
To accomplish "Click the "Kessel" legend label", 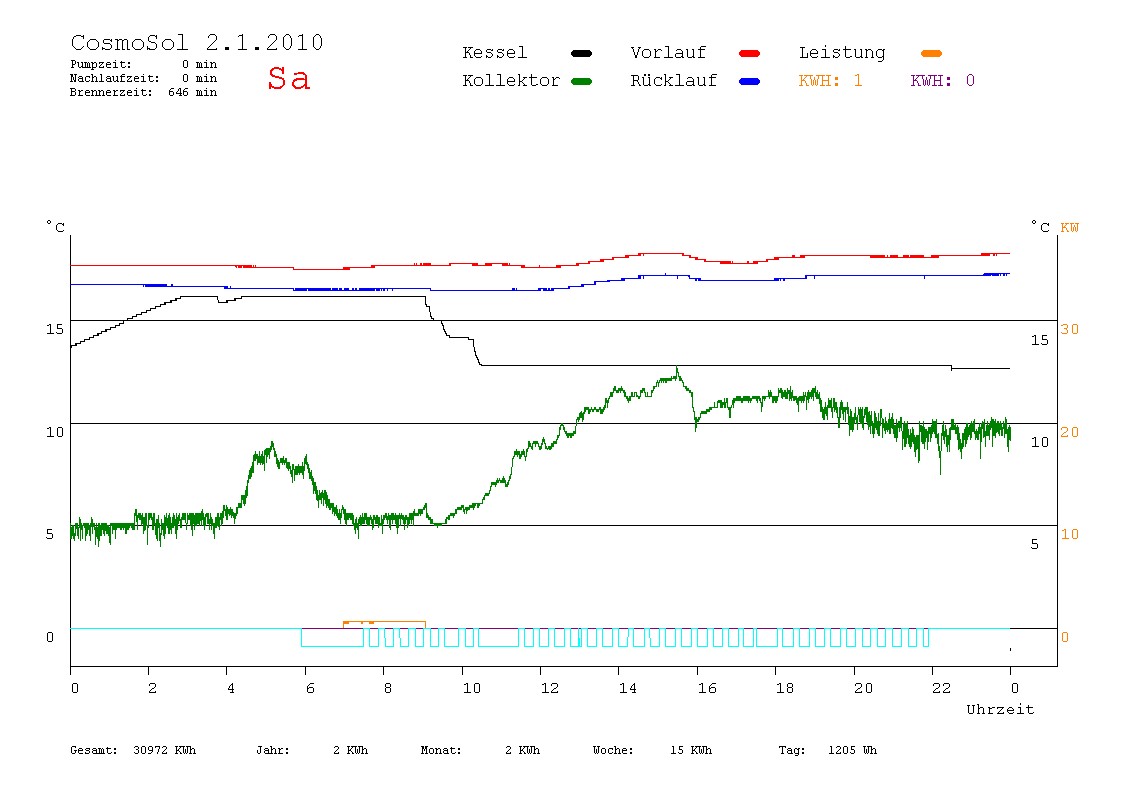I will click(x=494, y=53).
